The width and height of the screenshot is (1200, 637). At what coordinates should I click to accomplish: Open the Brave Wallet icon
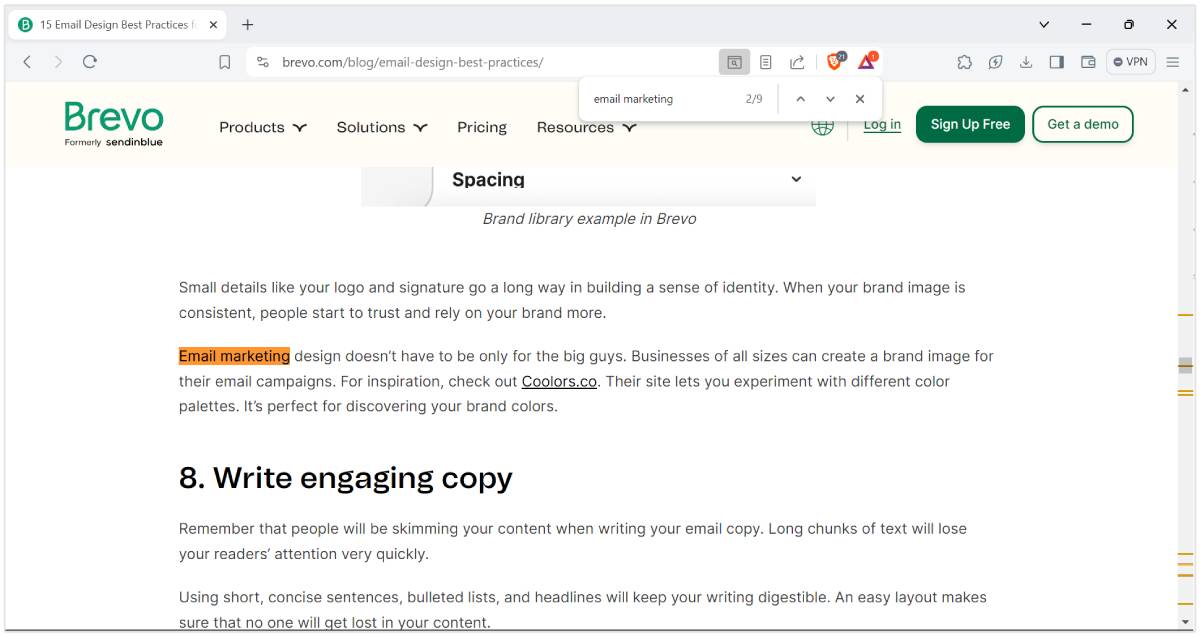1088,62
